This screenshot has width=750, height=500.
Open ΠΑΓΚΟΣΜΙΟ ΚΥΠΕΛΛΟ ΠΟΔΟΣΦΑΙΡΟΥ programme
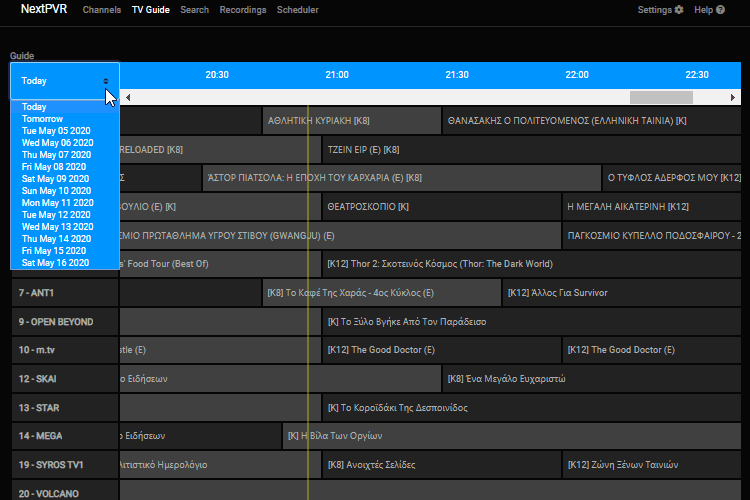tap(652, 235)
